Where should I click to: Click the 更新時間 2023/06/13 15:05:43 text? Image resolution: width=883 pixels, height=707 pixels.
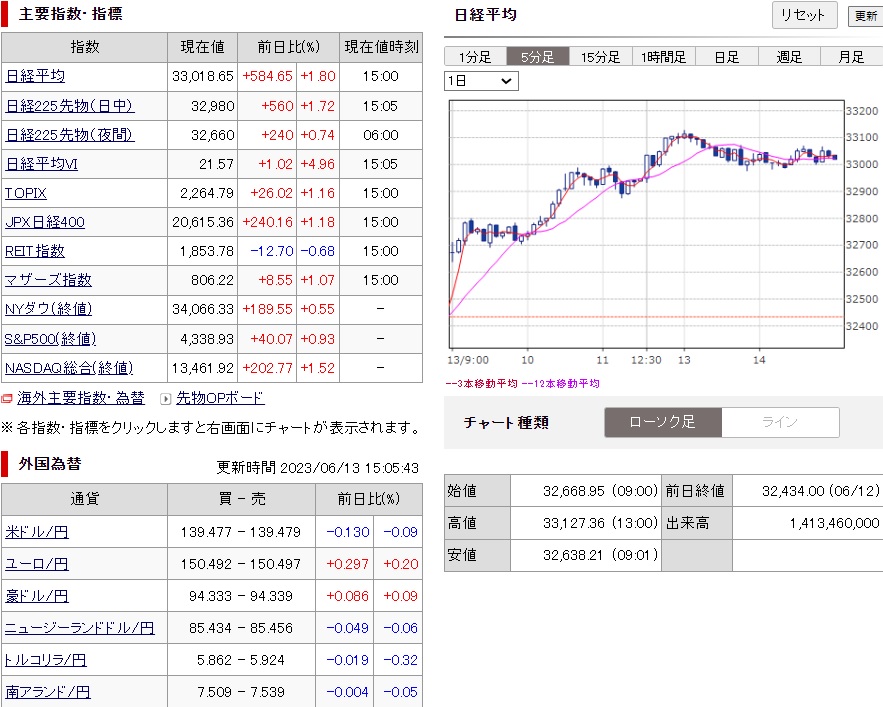click(x=318, y=468)
